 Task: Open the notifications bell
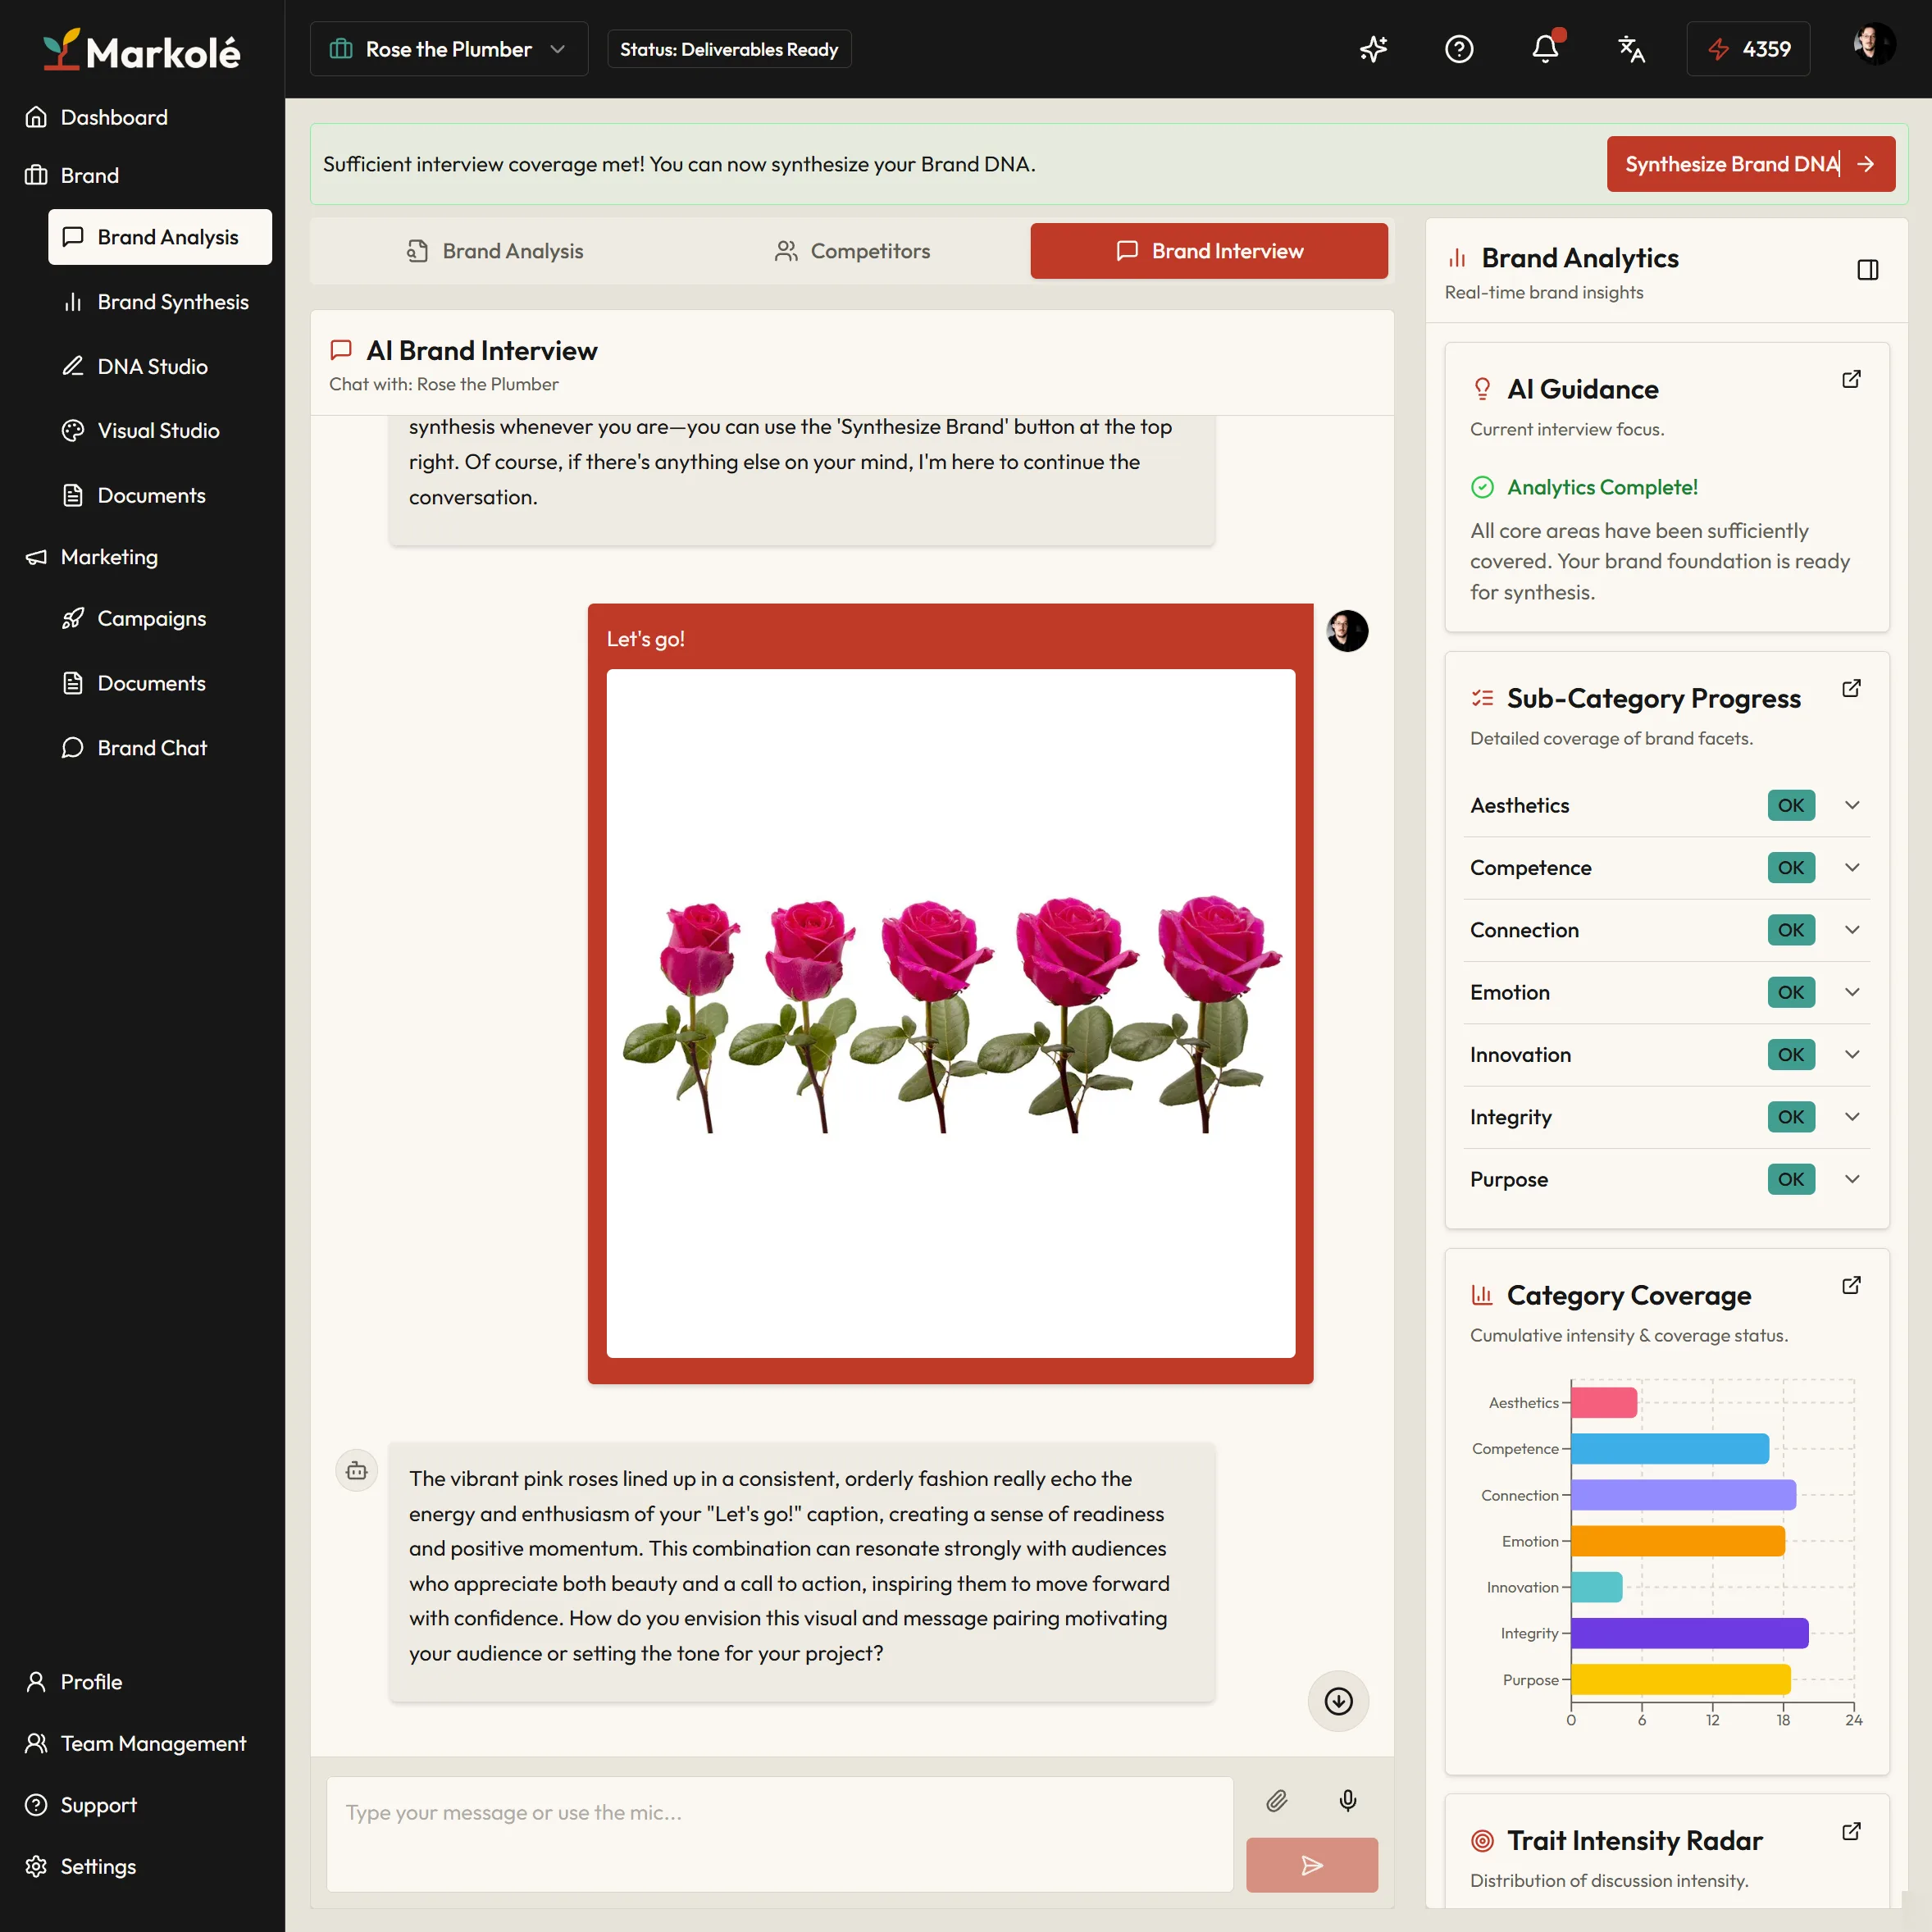[x=1545, y=49]
